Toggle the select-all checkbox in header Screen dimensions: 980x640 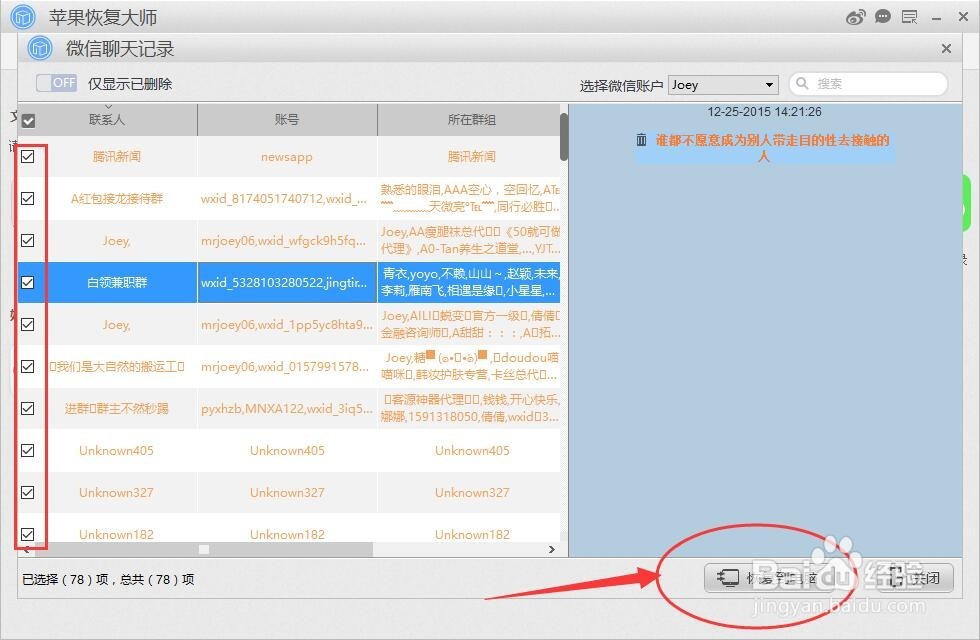point(28,119)
